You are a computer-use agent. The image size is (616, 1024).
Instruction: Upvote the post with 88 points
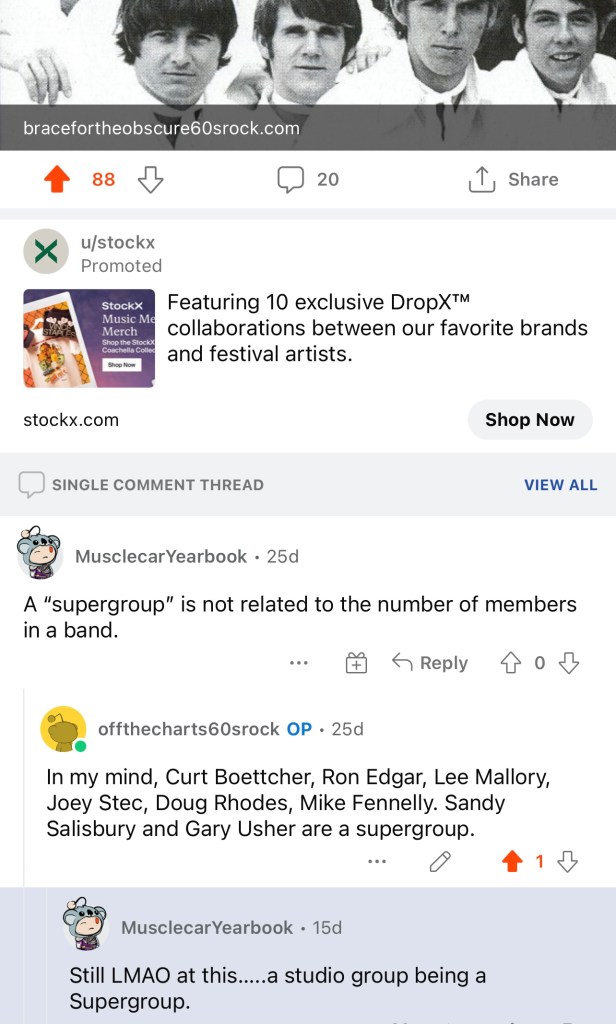[x=58, y=180]
